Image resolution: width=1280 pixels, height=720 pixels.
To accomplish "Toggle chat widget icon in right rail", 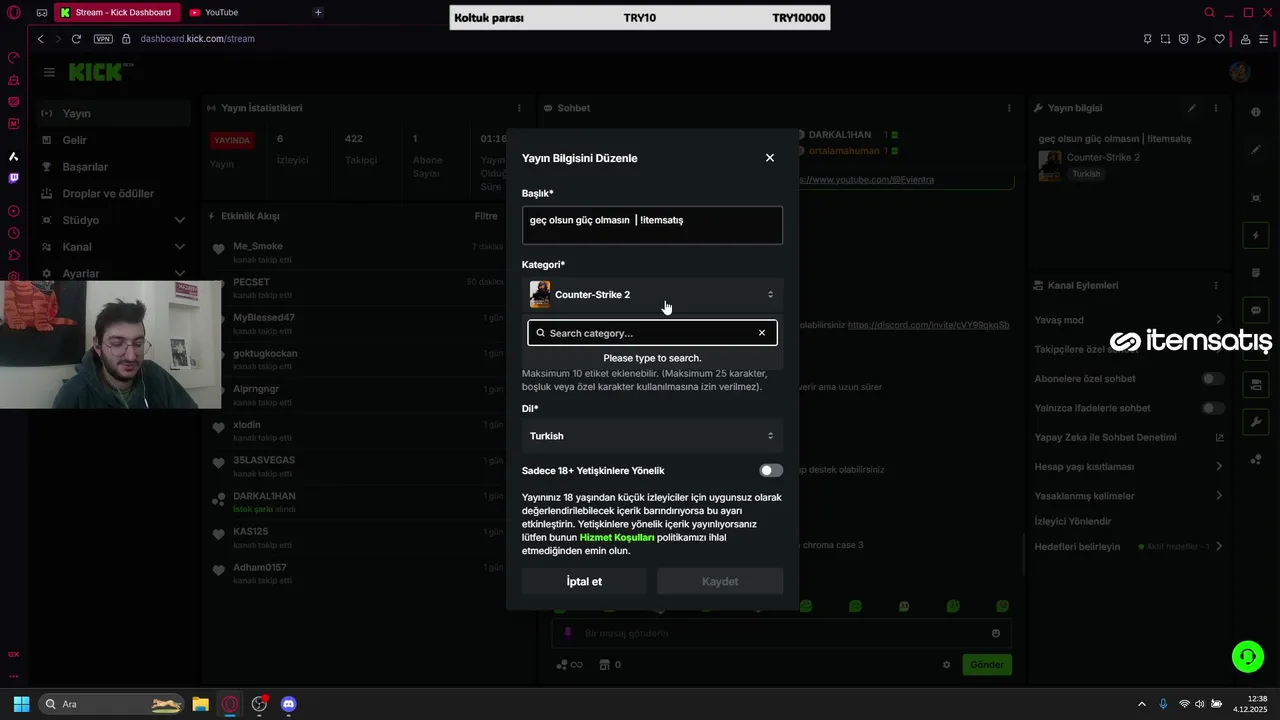I will pos(1256,310).
